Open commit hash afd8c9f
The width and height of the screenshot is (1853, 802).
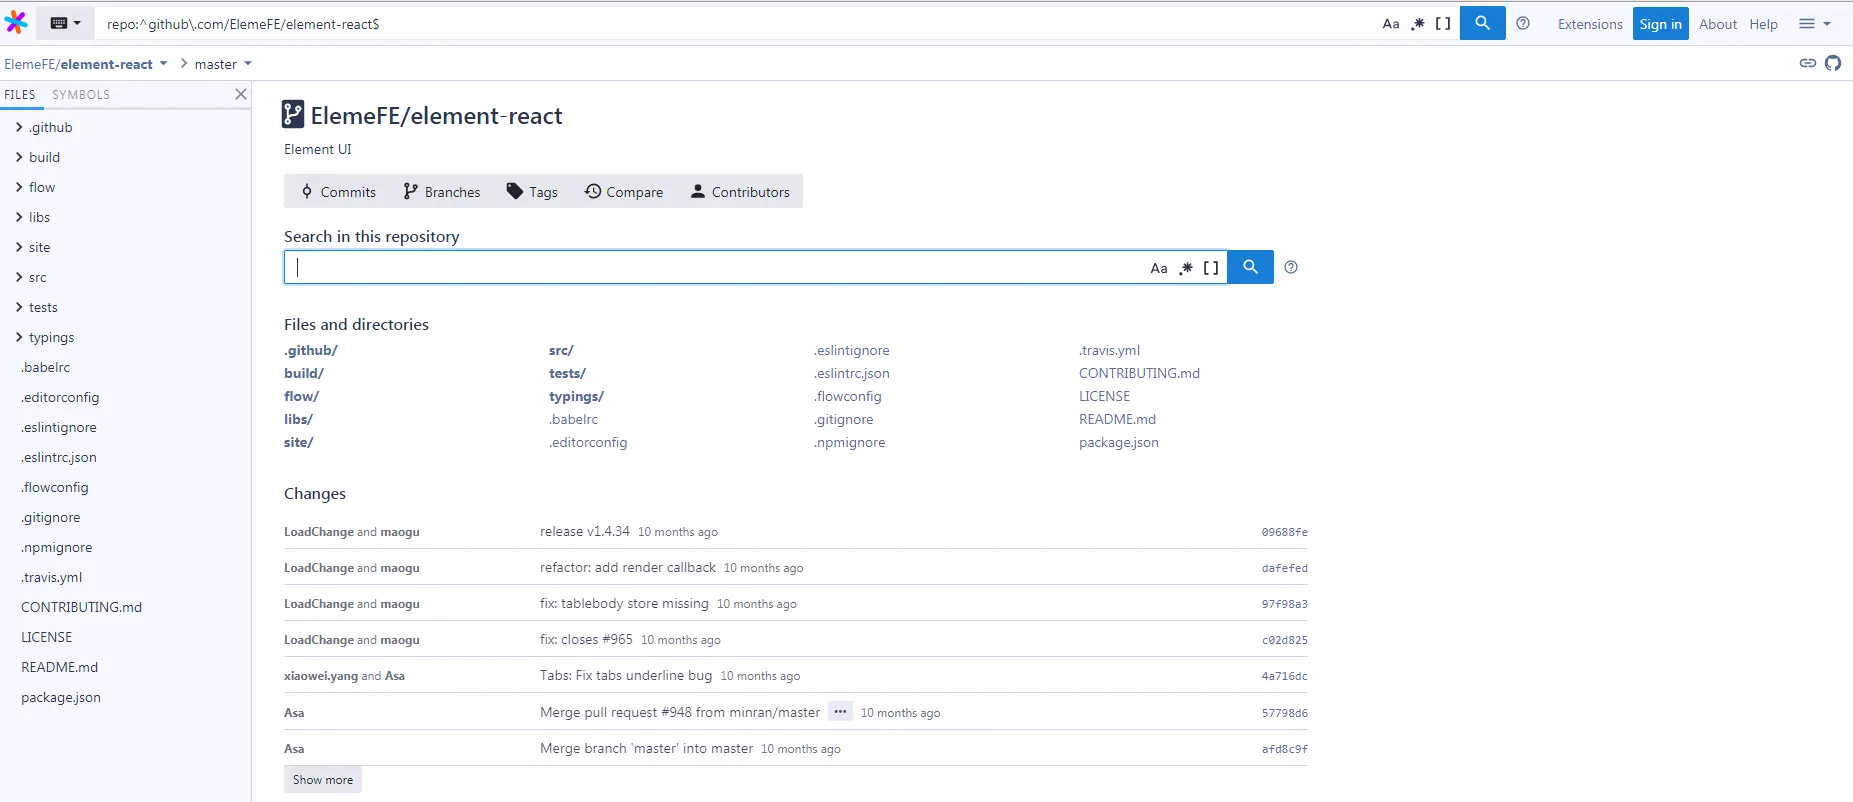point(1284,749)
